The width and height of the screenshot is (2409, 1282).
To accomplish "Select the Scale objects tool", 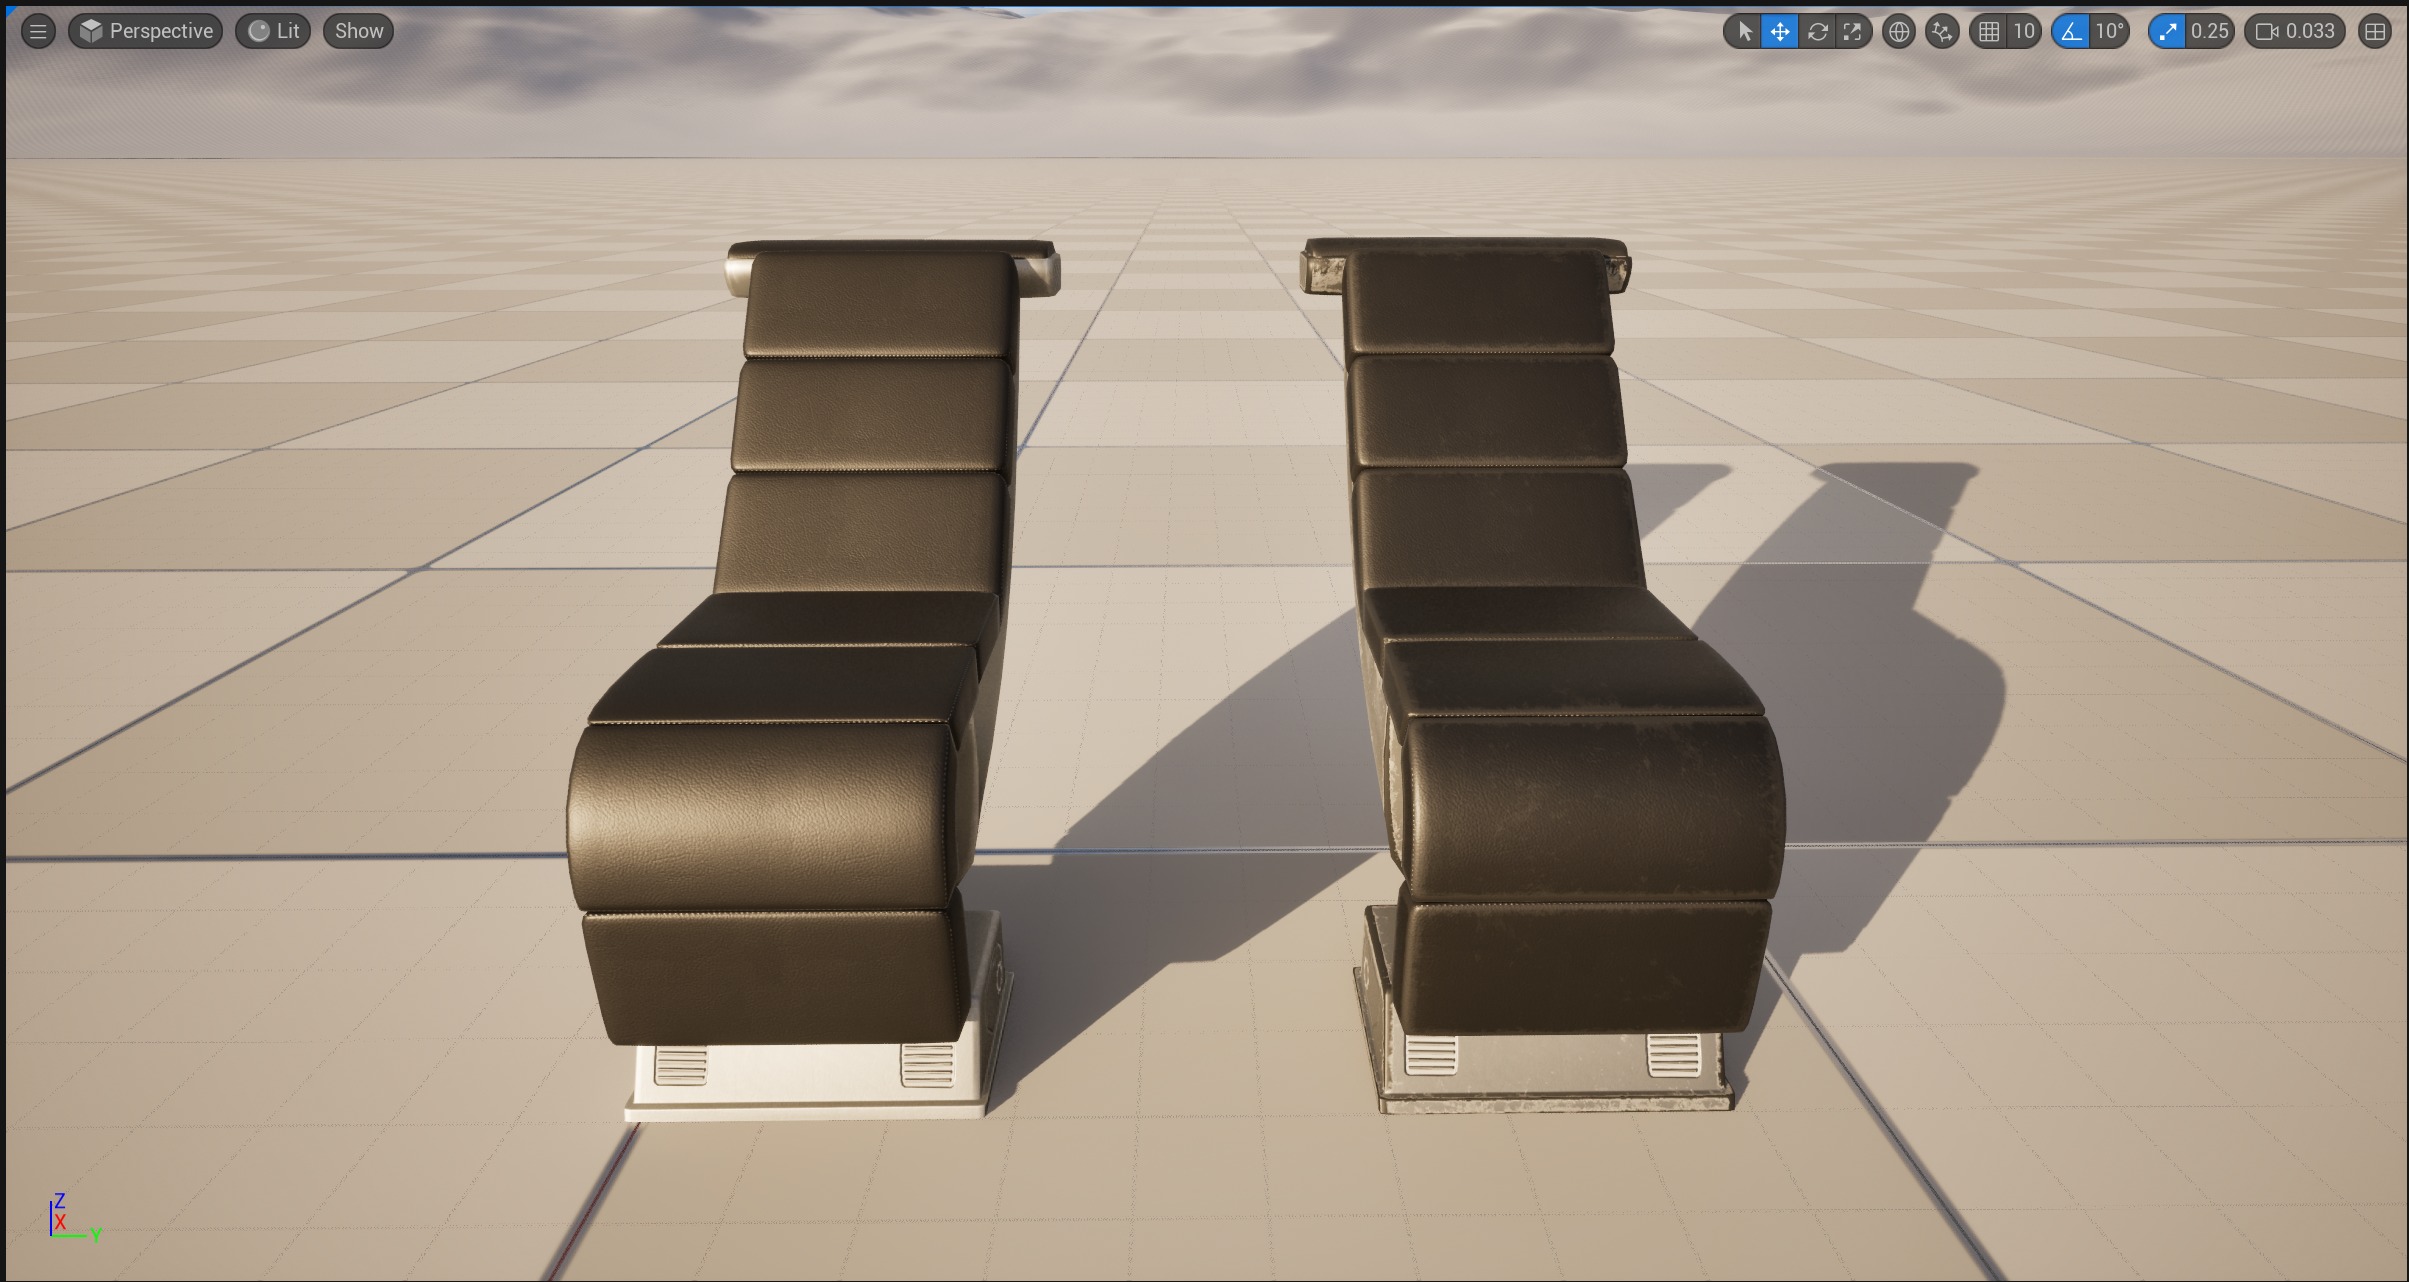I will (x=1853, y=31).
